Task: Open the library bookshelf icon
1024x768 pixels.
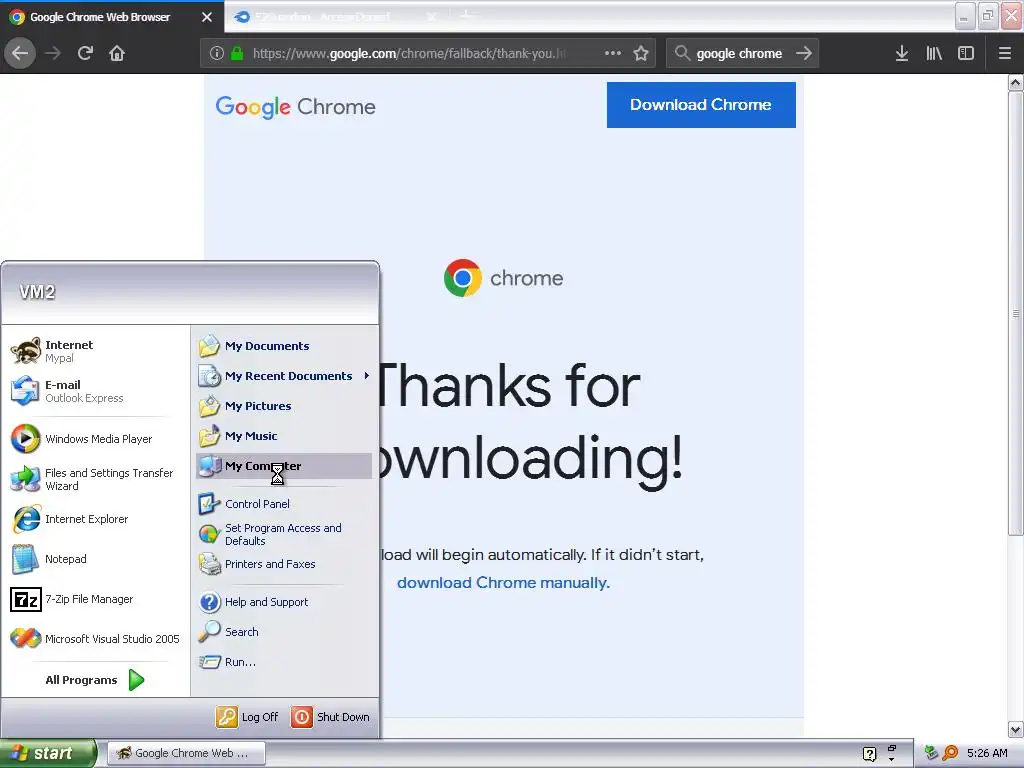Action: [934, 53]
